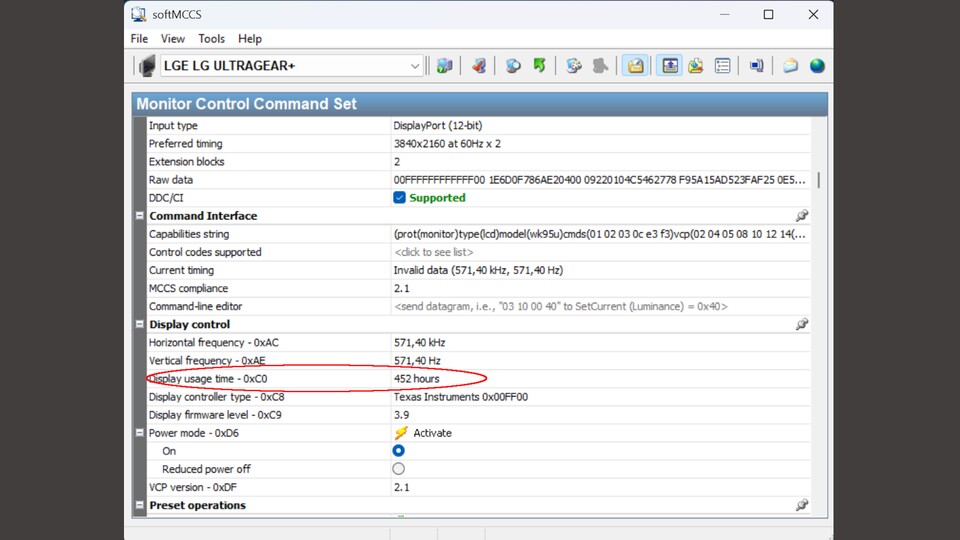This screenshot has height=540, width=960.
Task: Click the monitor icon beside the display selector
Action: pyautogui.click(x=147, y=66)
